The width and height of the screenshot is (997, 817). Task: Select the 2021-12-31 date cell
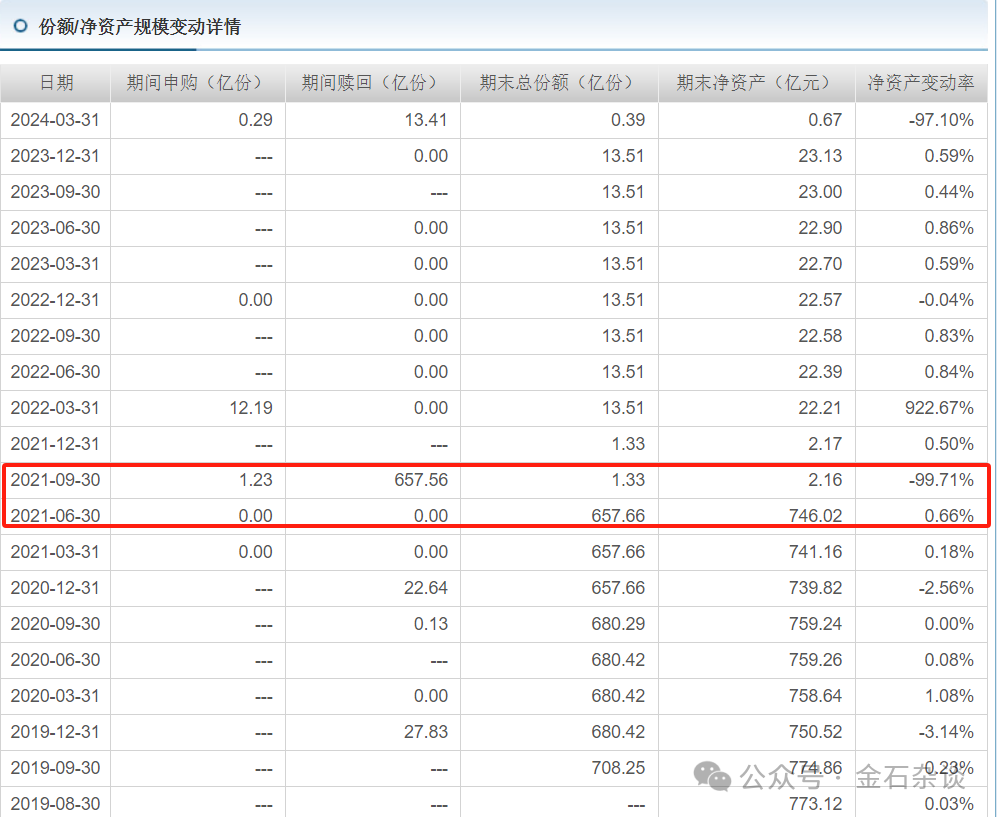coord(55,444)
